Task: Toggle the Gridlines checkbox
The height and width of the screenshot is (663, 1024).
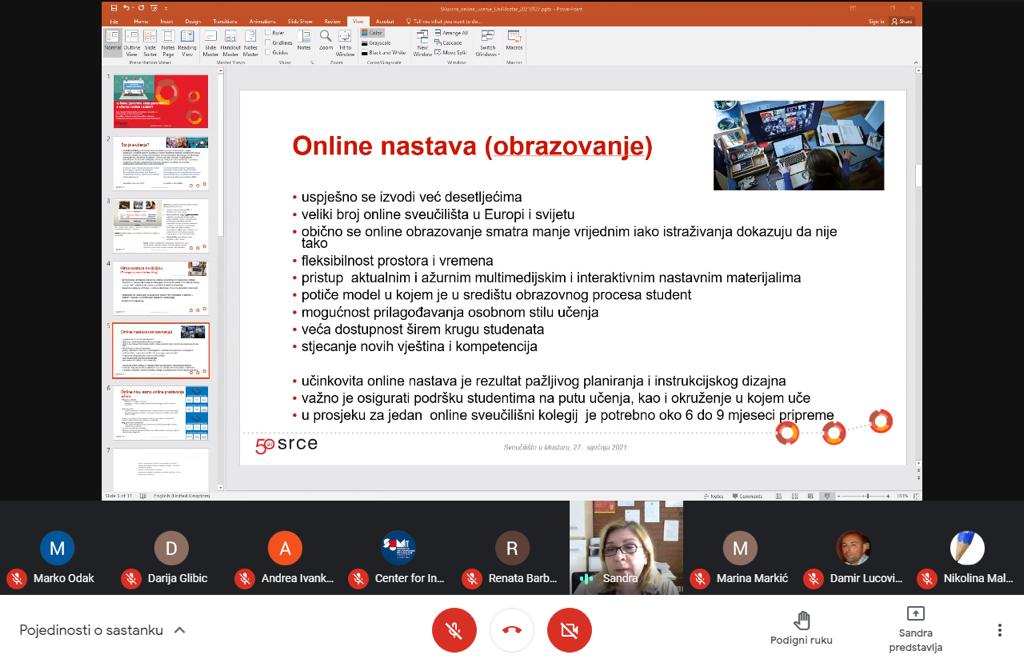Action: pos(269,43)
